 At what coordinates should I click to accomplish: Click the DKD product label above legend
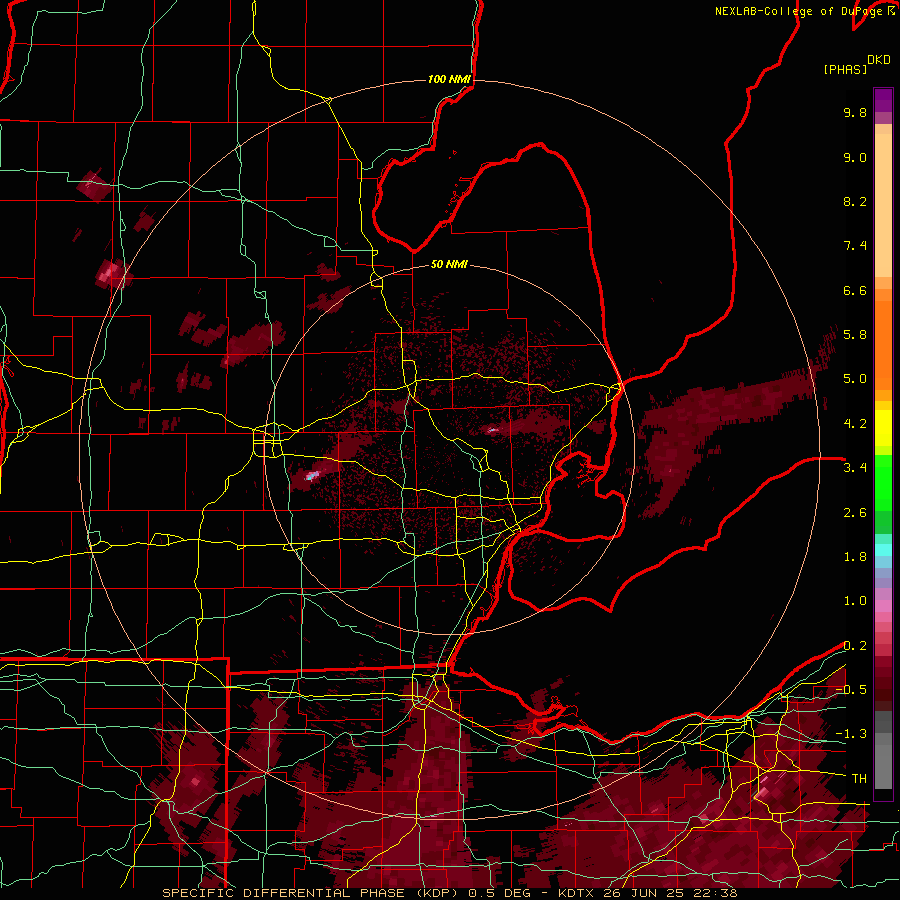878,59
